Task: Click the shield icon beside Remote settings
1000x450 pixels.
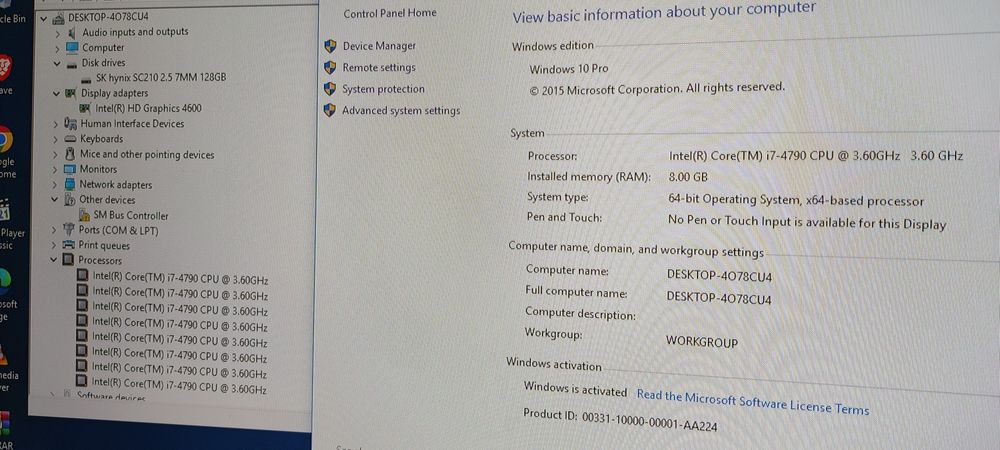Action: coord(330,68)
